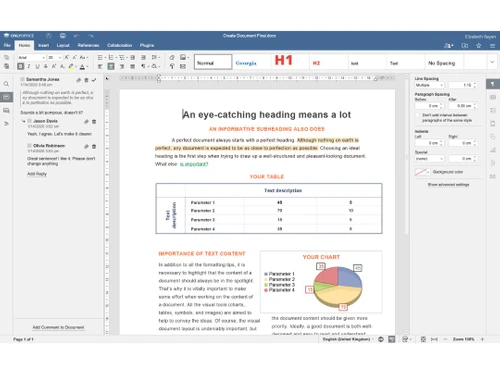This screenshot has width=500, height=375.
Task: Justify the paragraph text
Action: click(133, 66)
